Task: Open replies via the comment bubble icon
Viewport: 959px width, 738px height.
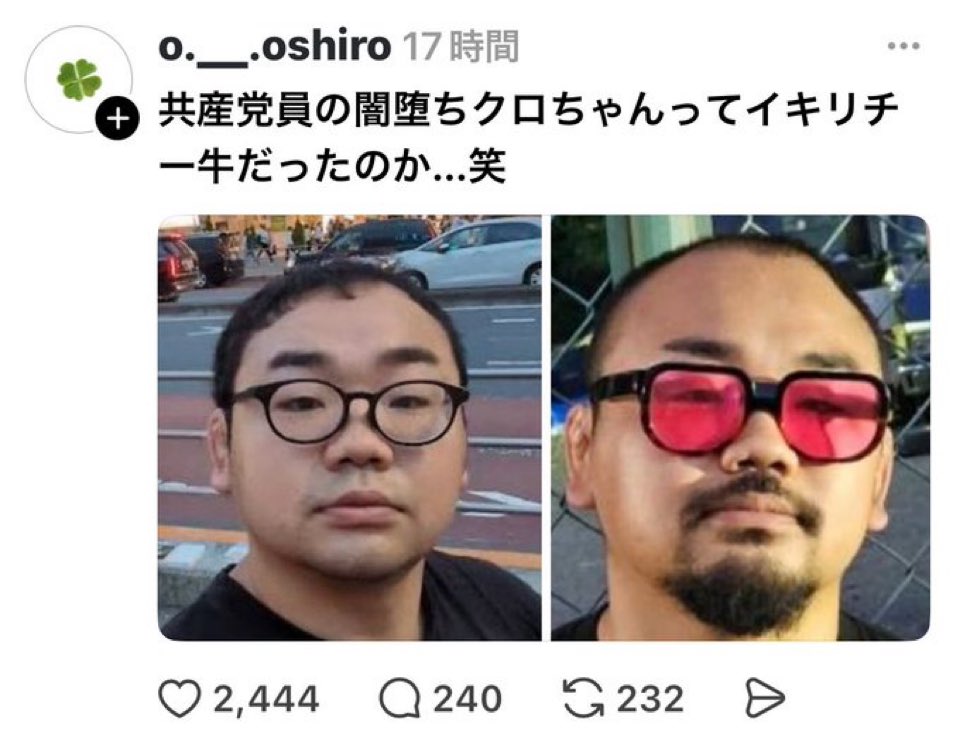Action: [x=400, y=698]
